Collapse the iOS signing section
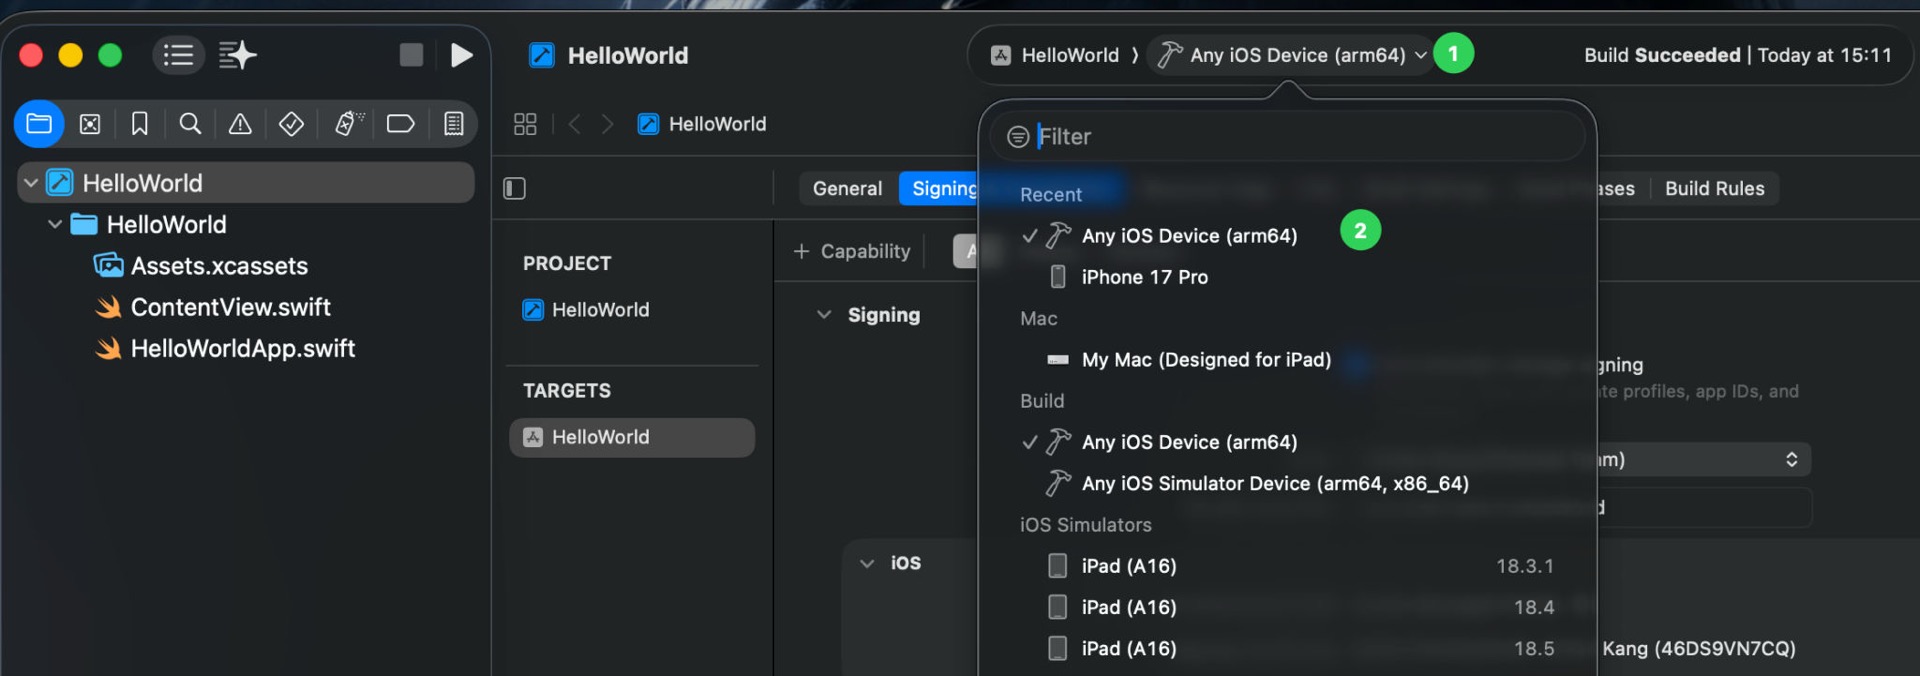Viewport: 1920px width, 676px height. click(x=867, y=563)
